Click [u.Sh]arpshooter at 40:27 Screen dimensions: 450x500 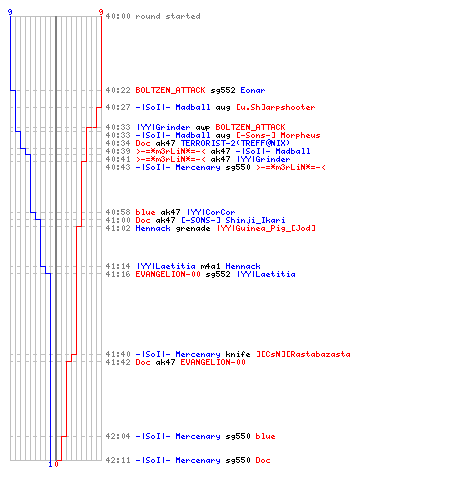(x=276, y=107)
